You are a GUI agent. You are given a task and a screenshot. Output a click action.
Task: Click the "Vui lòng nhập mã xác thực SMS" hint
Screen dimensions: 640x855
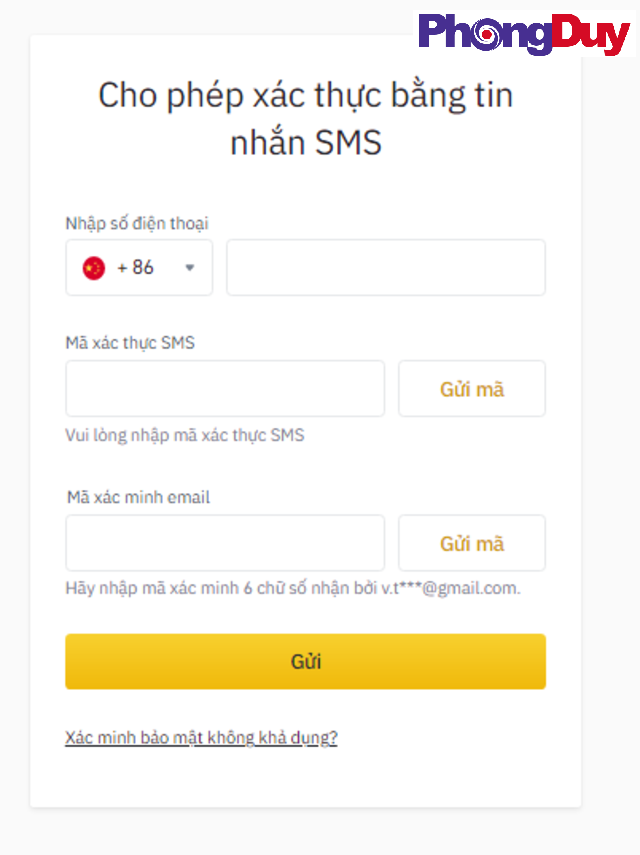pyautogui.click(x=185, y=435)
